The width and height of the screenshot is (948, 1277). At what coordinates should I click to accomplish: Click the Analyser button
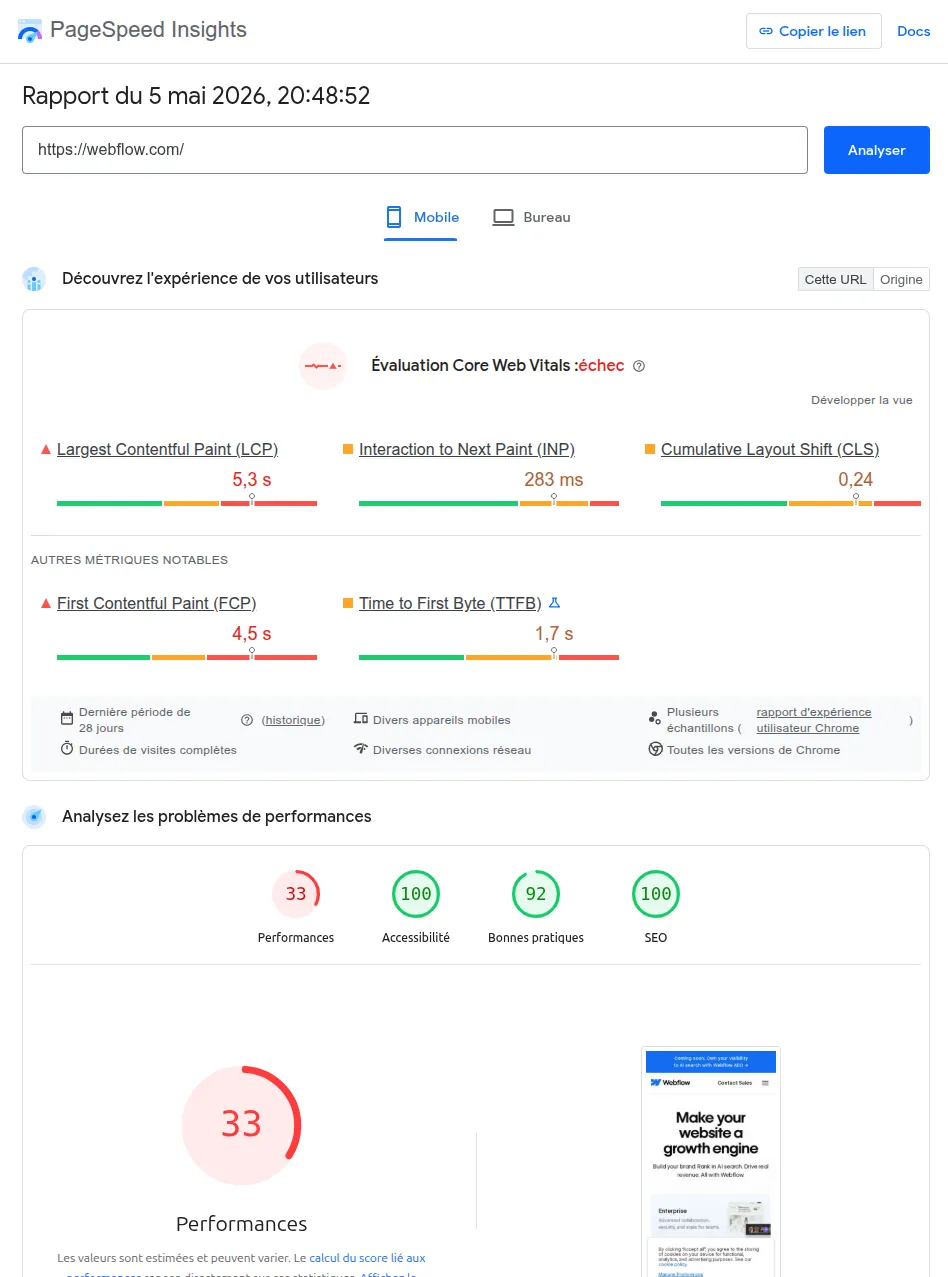(x=877, y=150)
